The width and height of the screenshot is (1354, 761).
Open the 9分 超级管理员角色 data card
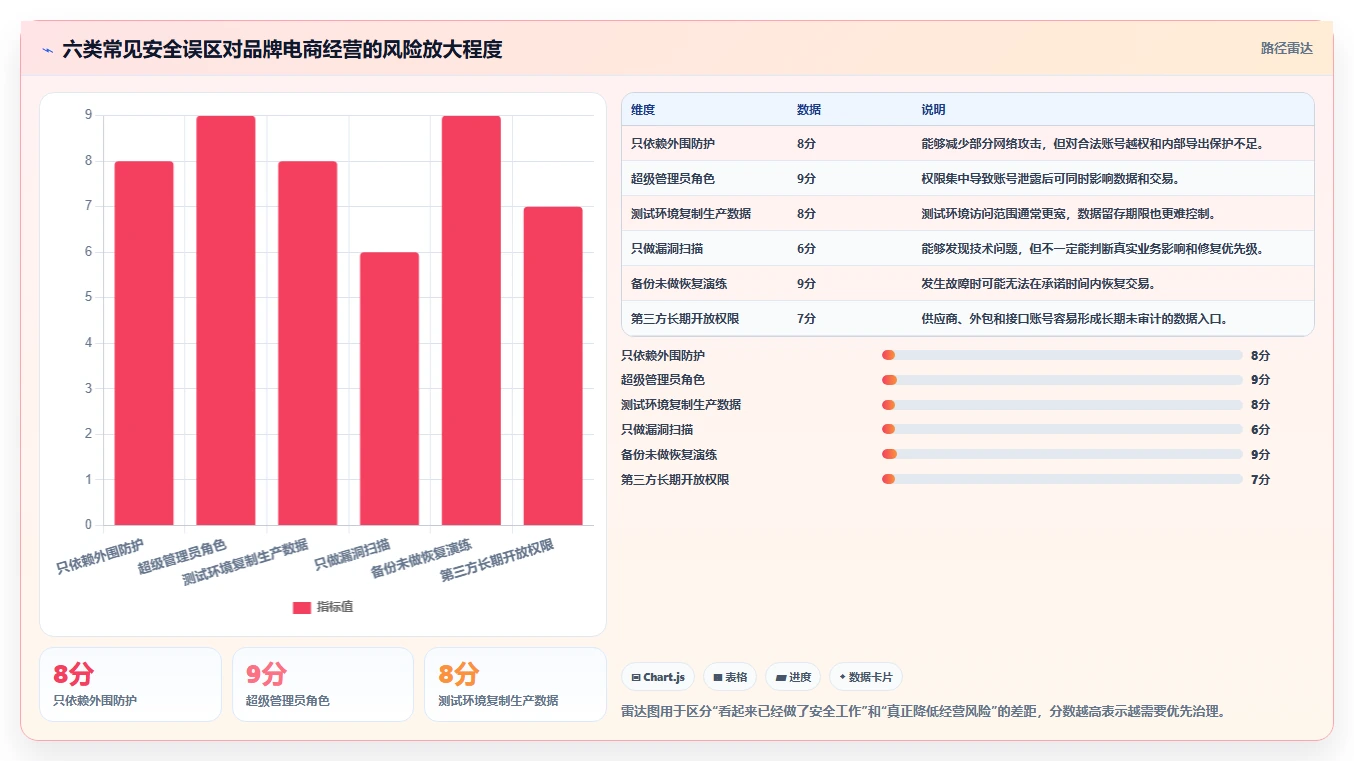(322, 684)
